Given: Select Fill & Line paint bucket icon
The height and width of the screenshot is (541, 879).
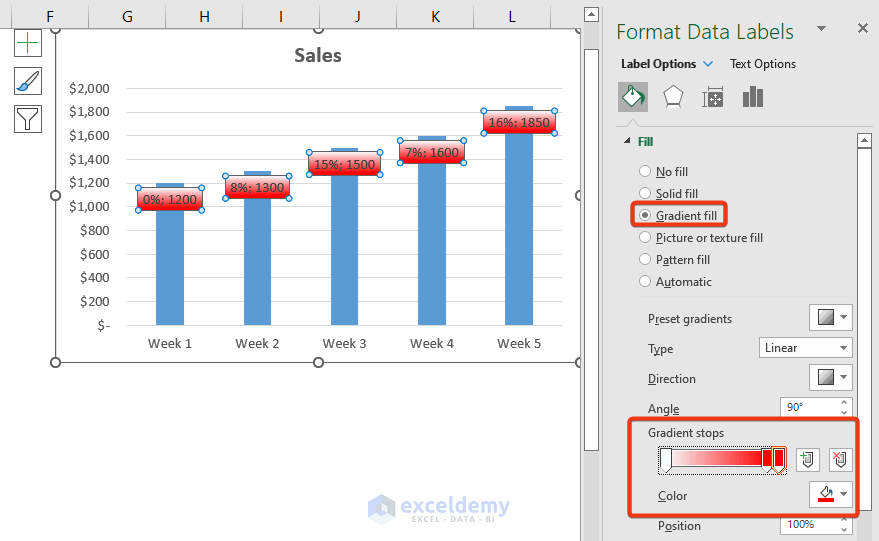Looking at the screenshot, I should coord(633,97).
